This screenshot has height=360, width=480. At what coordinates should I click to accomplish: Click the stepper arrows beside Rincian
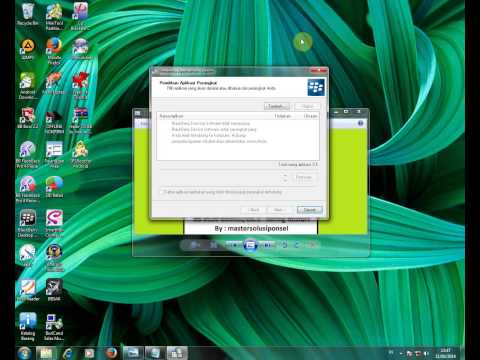tap(285, 177)
